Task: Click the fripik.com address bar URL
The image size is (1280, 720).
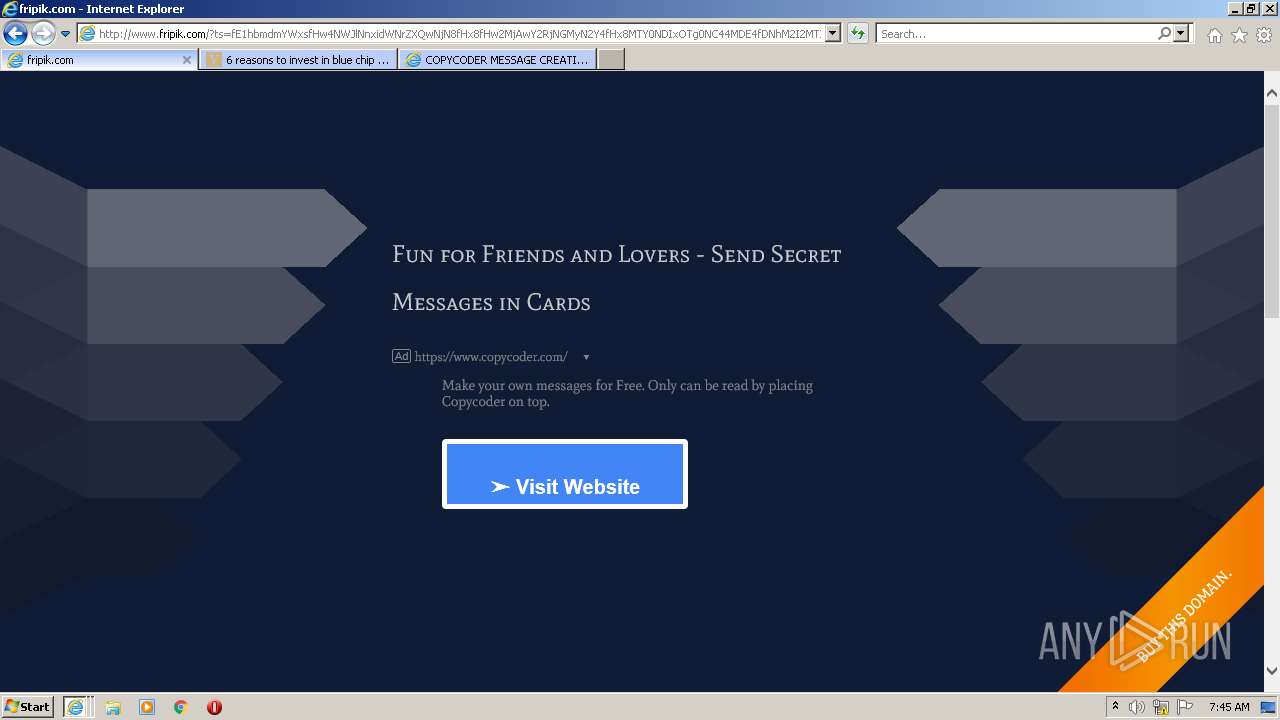Action: click(459, 33)
